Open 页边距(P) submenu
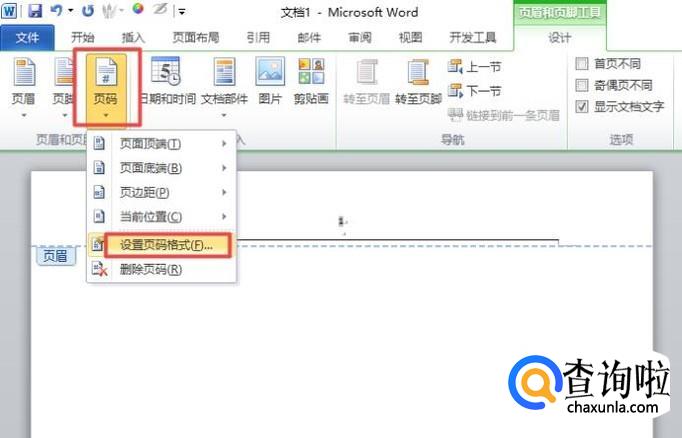This screenshot has width=682, height=438. (x=162, y=192)
